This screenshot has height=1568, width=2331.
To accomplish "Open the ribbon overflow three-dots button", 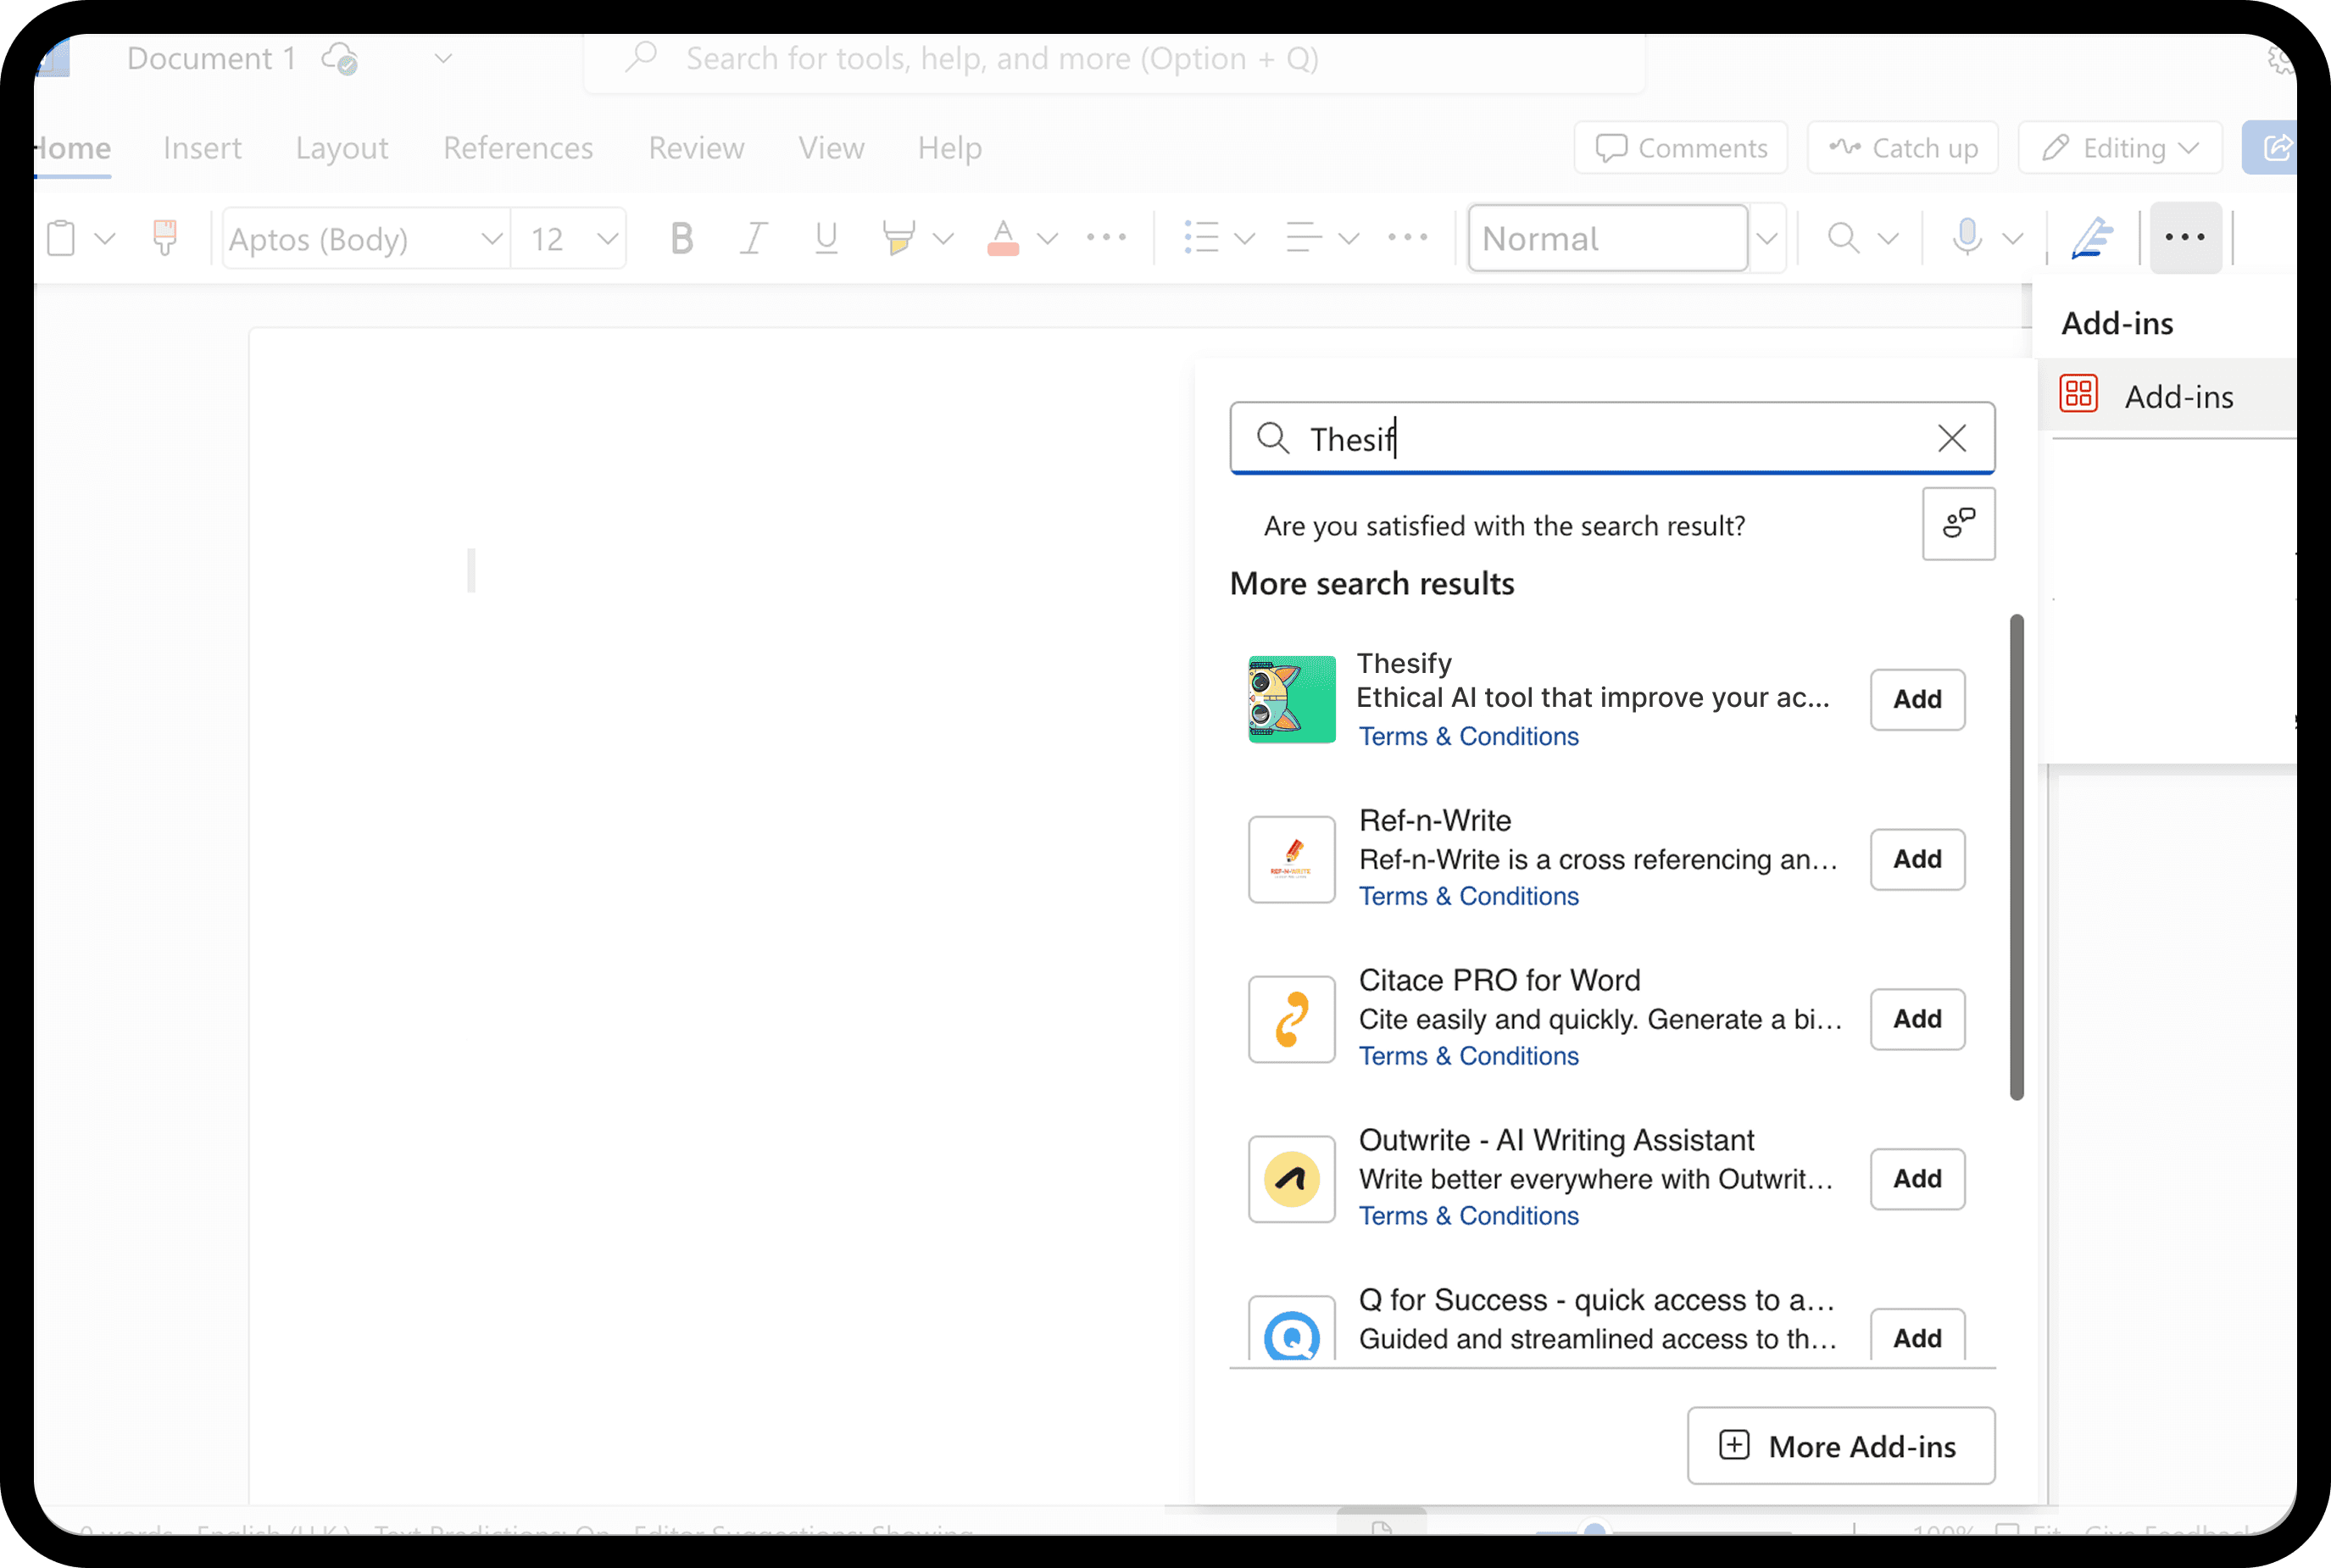I will tap(2185, 237).
